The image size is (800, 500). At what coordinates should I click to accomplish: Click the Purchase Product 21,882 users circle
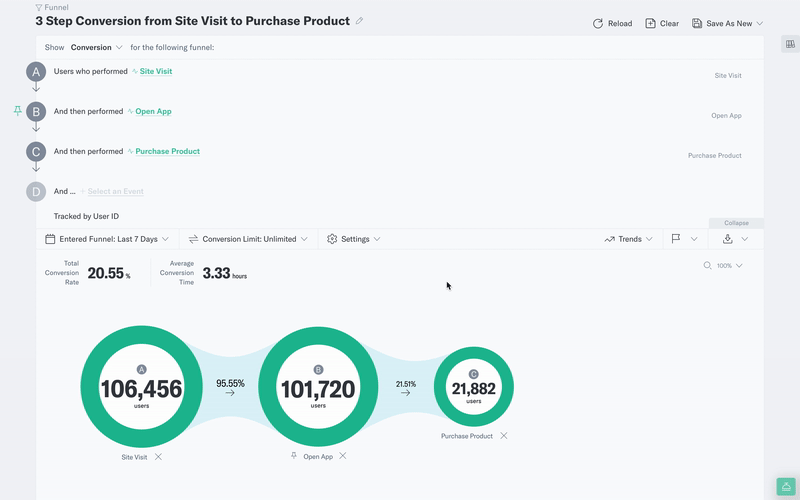(x=473, y=387)
